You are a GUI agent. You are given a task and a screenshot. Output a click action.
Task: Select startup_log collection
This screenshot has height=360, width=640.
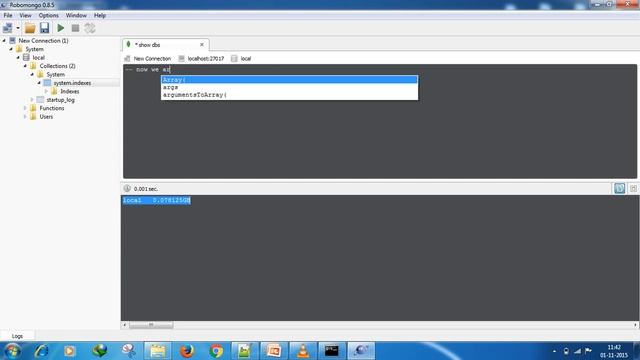pyautogui.click(x=60, y=100)
